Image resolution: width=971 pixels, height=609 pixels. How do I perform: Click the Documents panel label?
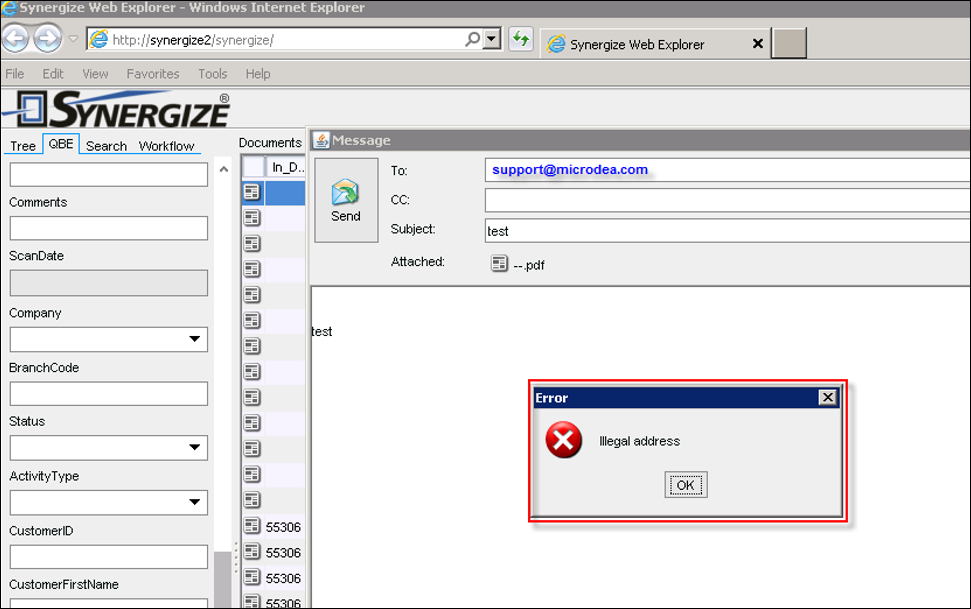(270, 142)
